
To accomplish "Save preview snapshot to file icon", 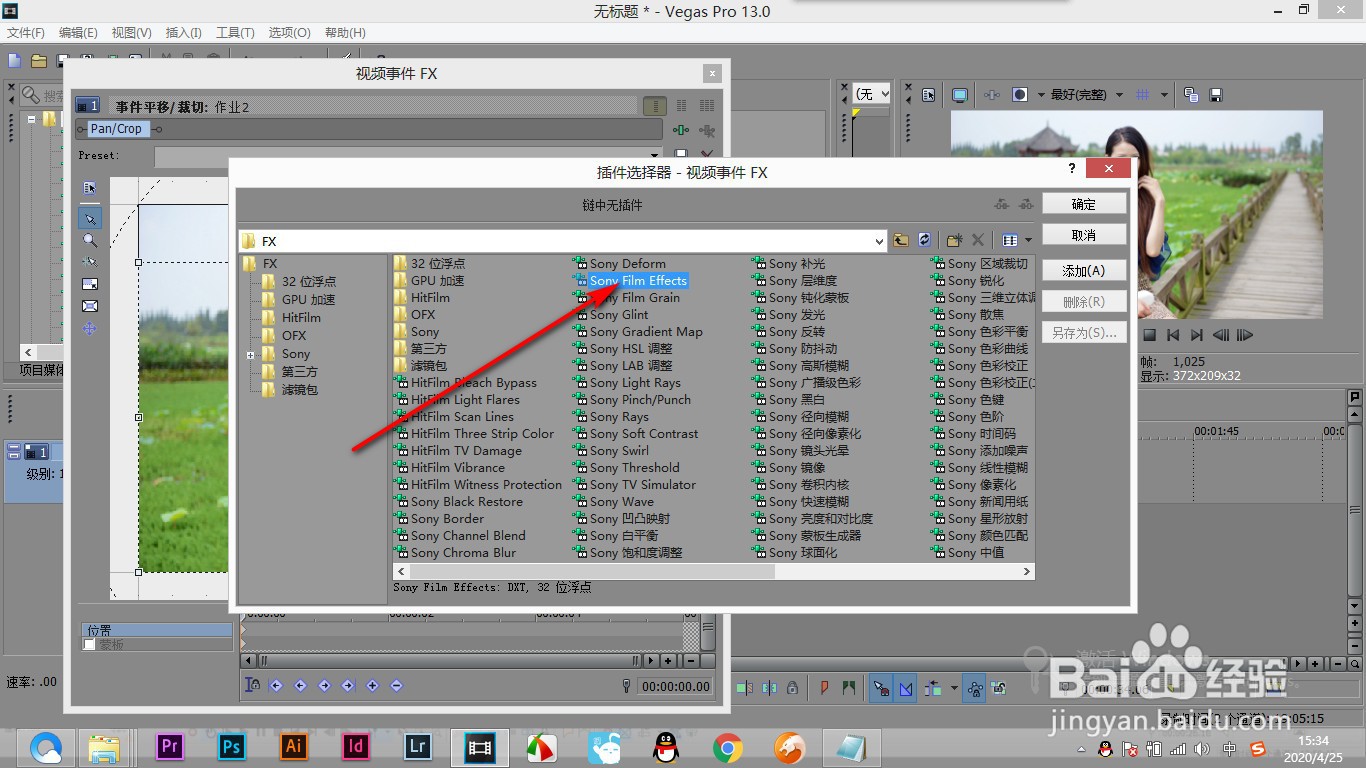I will [1216, 95].
